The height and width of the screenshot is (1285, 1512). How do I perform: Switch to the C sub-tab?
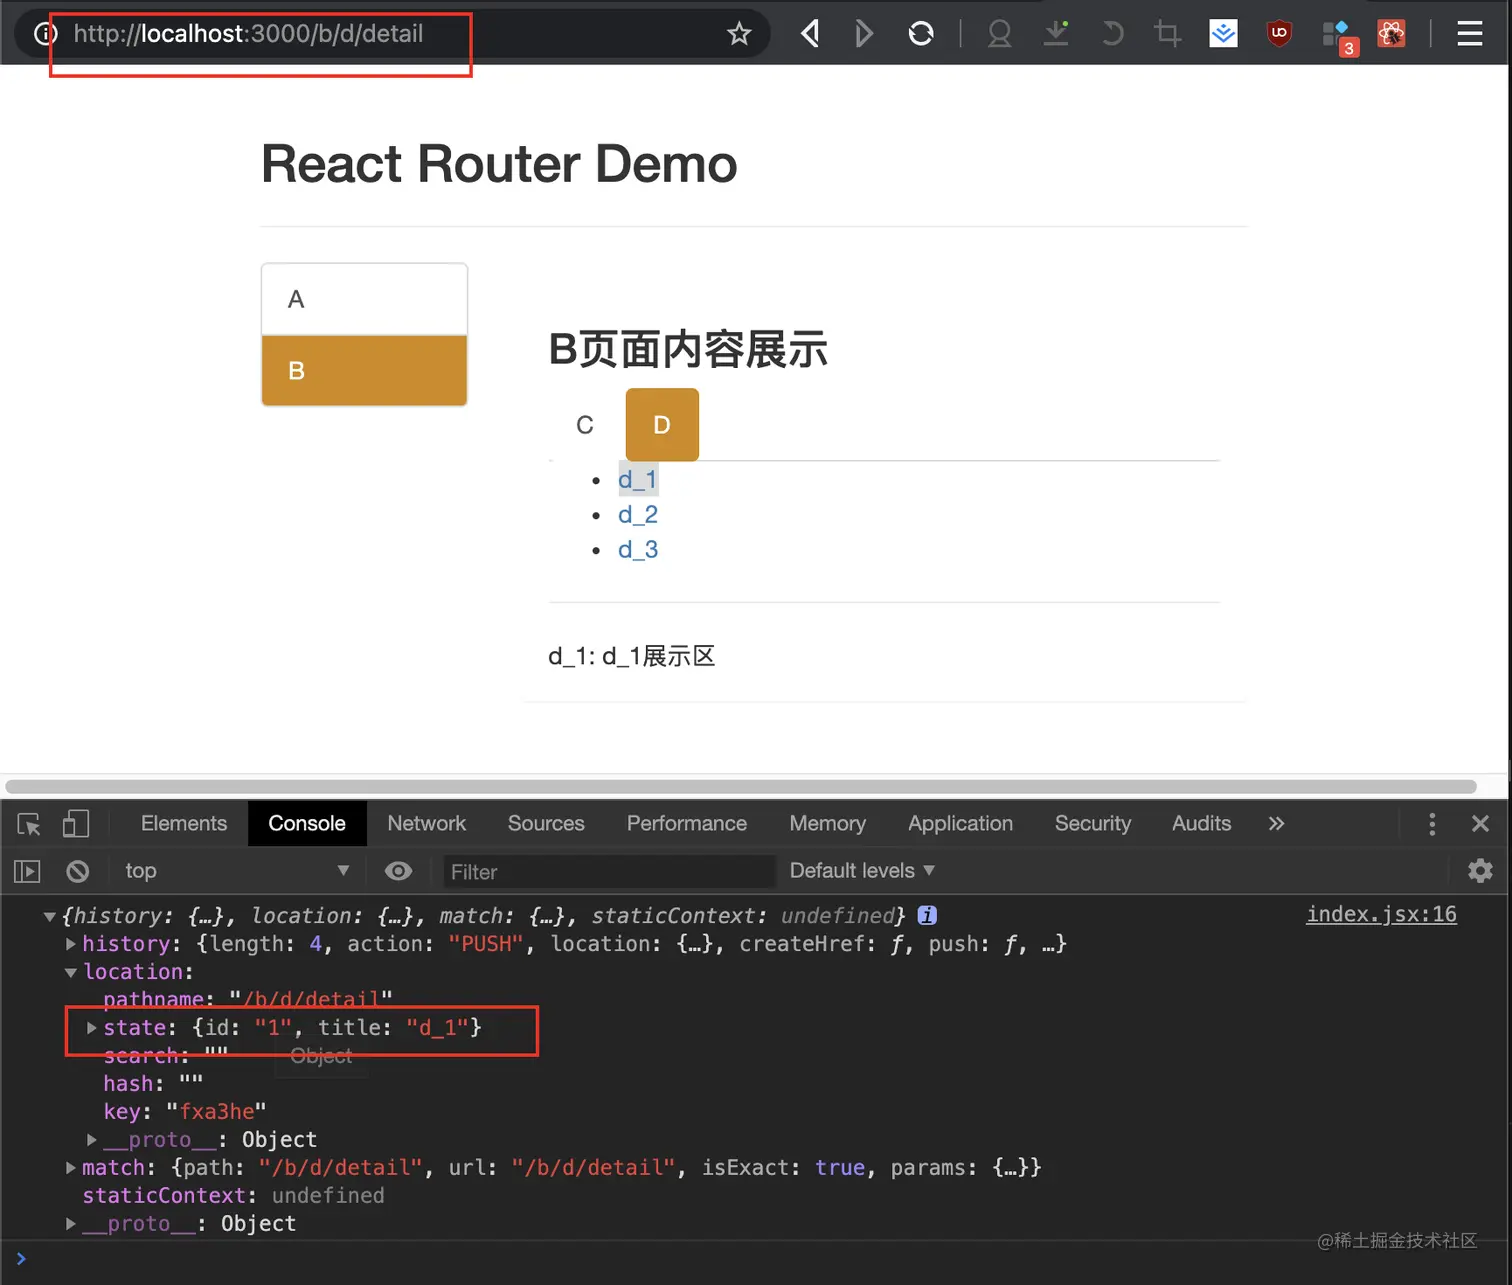pos(585,425)
